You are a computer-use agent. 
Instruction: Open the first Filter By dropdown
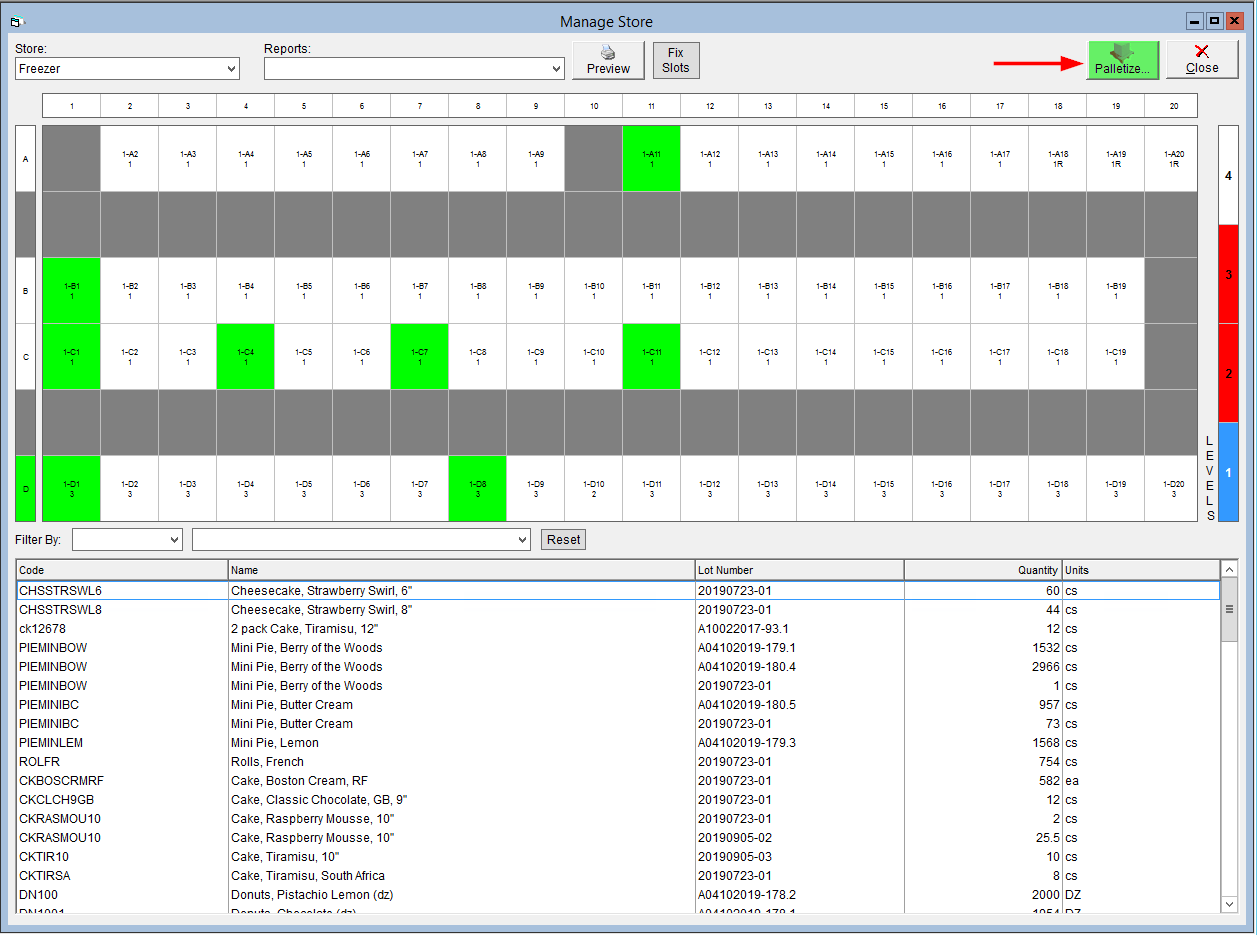[x=127, y=540]
